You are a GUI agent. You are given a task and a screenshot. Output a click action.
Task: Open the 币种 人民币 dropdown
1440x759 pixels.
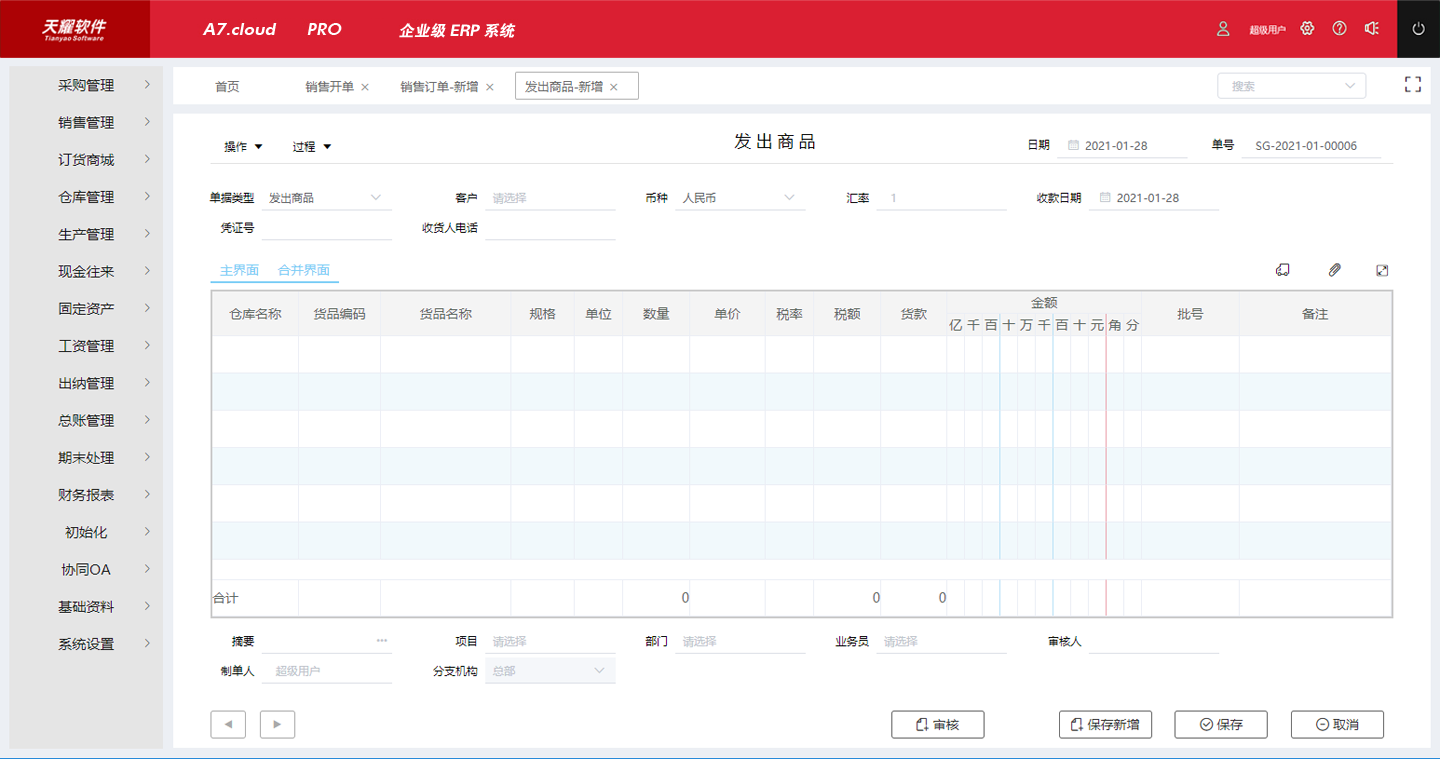coord(740,198)
